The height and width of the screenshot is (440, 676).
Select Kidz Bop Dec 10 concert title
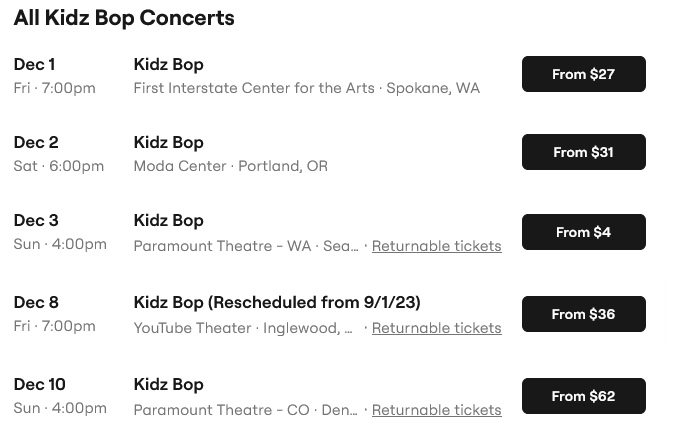click(x=168, y=384)
